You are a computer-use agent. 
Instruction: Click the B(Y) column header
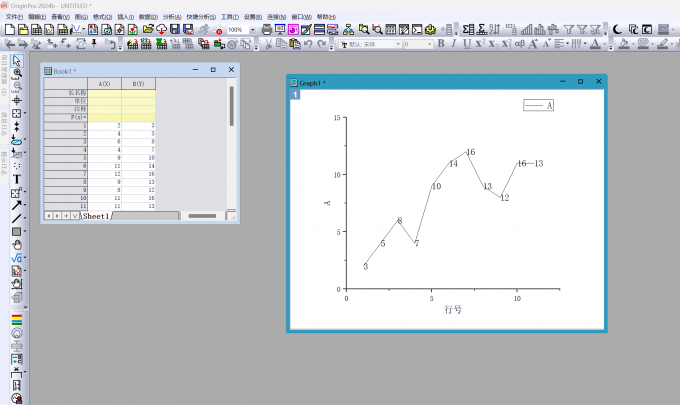tap(138, 84)
